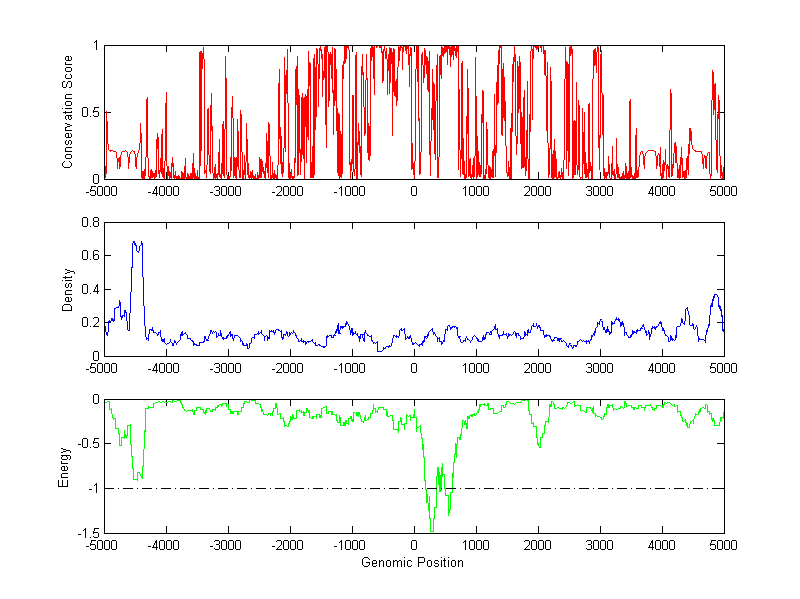Click the green energy dip near position 2000
Image resolution: width=800 pixels, height=599 pixels.
click(x=539, y=443)
